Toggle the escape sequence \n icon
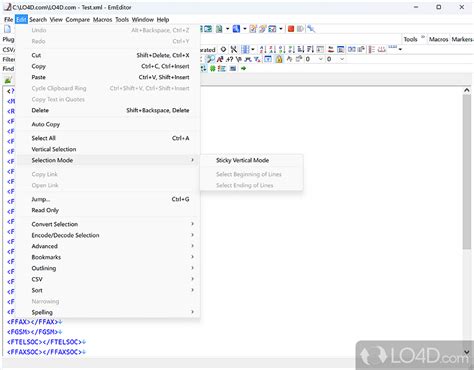Viewport: 474px width, 370px height. coord(239,59)
